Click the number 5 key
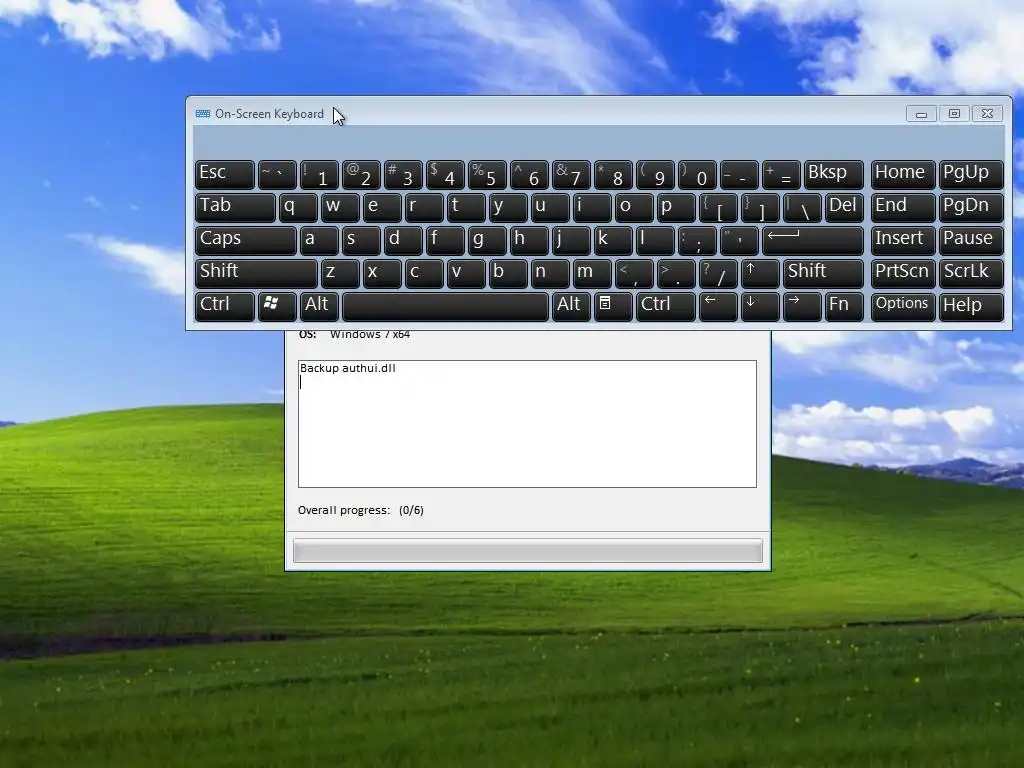Screen dimensions: 1024x768 tap(487, 174)
